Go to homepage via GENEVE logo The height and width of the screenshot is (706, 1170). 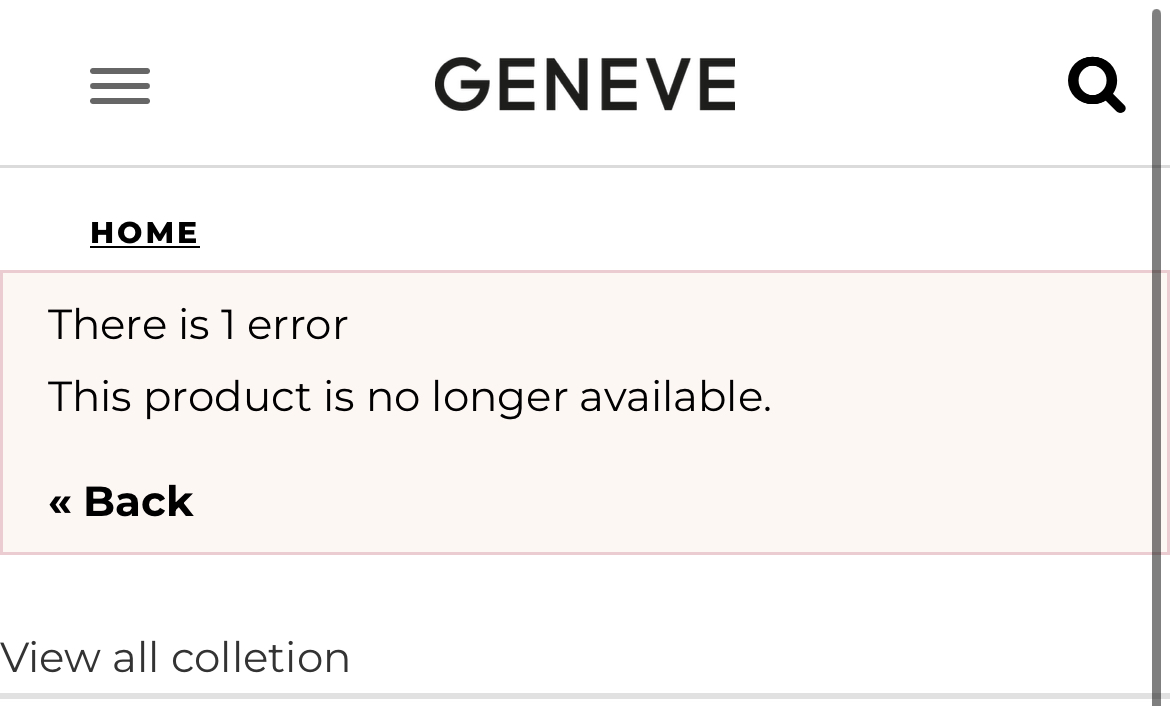[586, 84]
